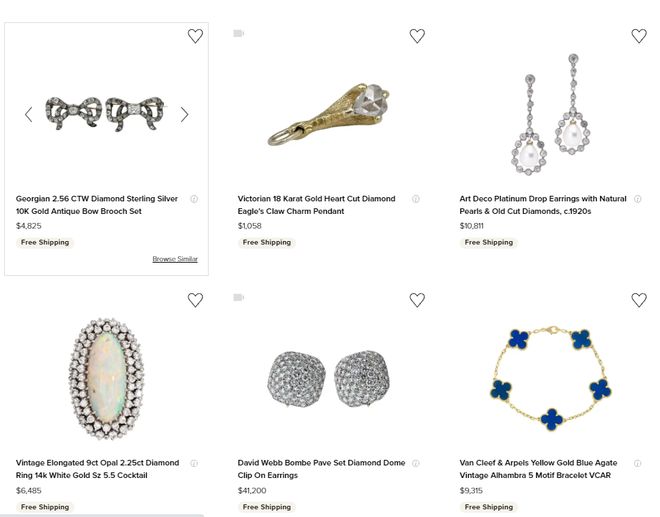
Task: Favorite the Georgian Bow Brooch Set with heart
Action: pos(195,36)
